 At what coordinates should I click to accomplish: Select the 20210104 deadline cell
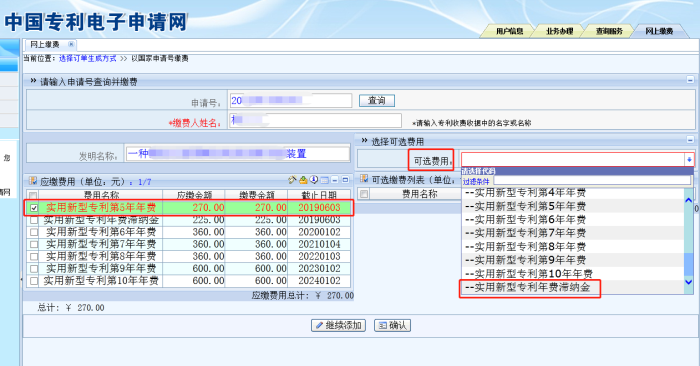319,244
